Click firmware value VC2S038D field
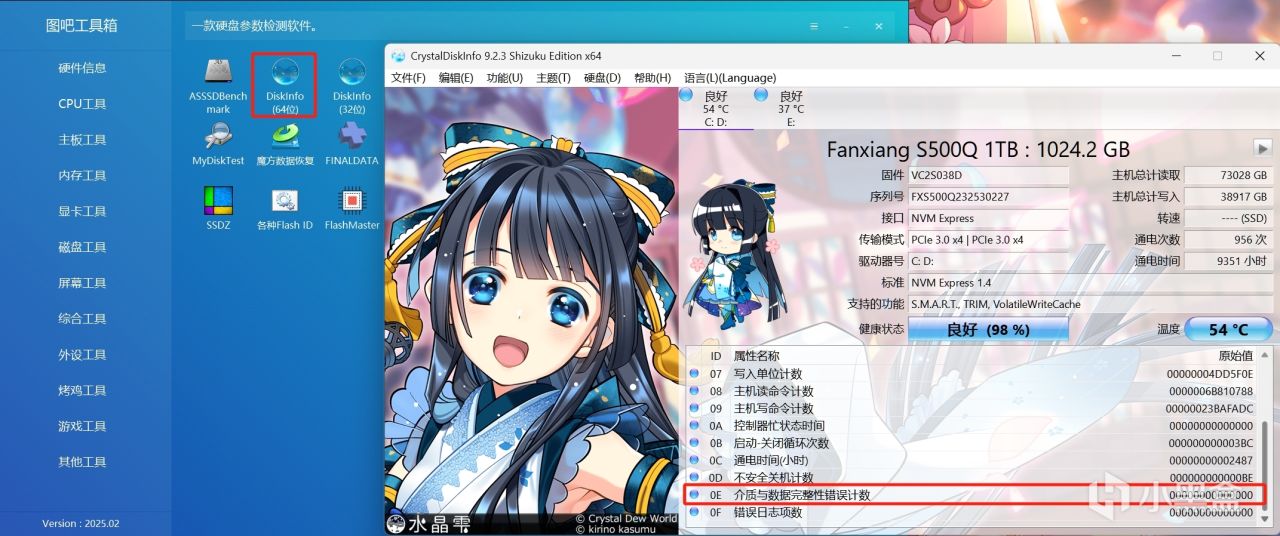 tap(988, 175)
